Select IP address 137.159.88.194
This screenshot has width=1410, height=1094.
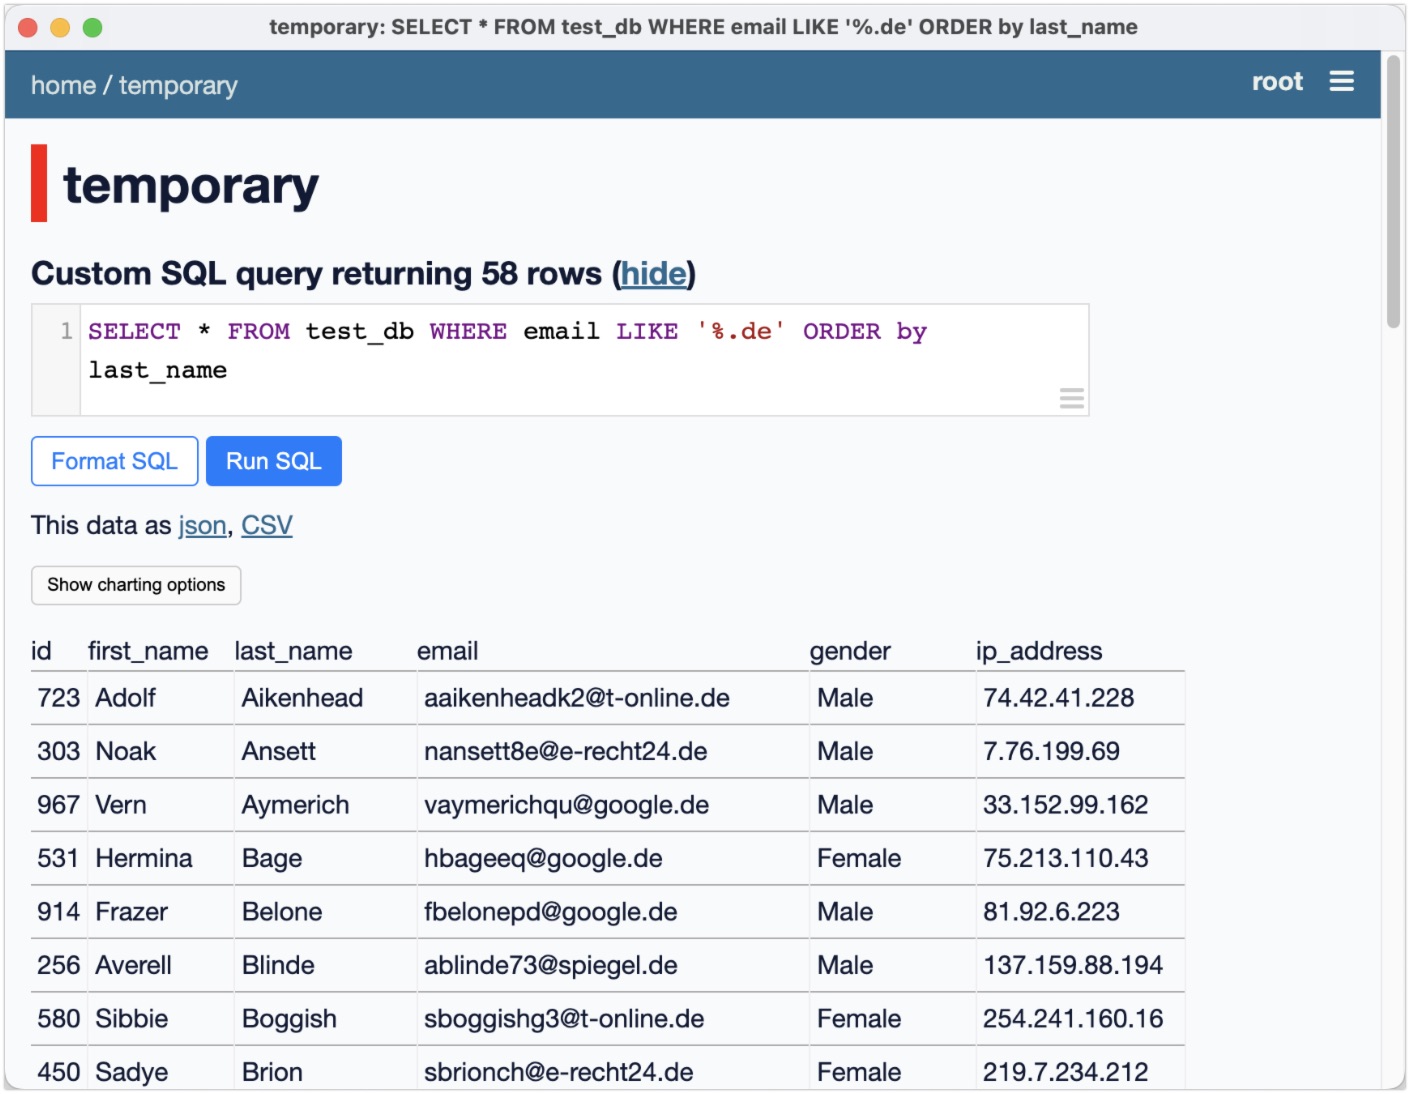click(x=1080, y=965)
